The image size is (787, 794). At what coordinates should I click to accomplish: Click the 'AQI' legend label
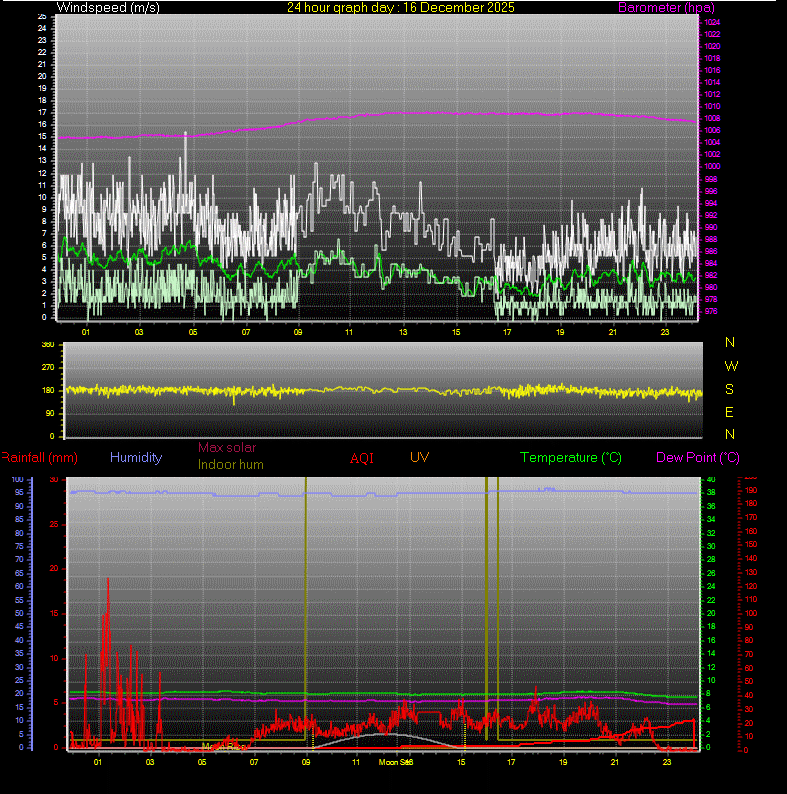(362, 458)
